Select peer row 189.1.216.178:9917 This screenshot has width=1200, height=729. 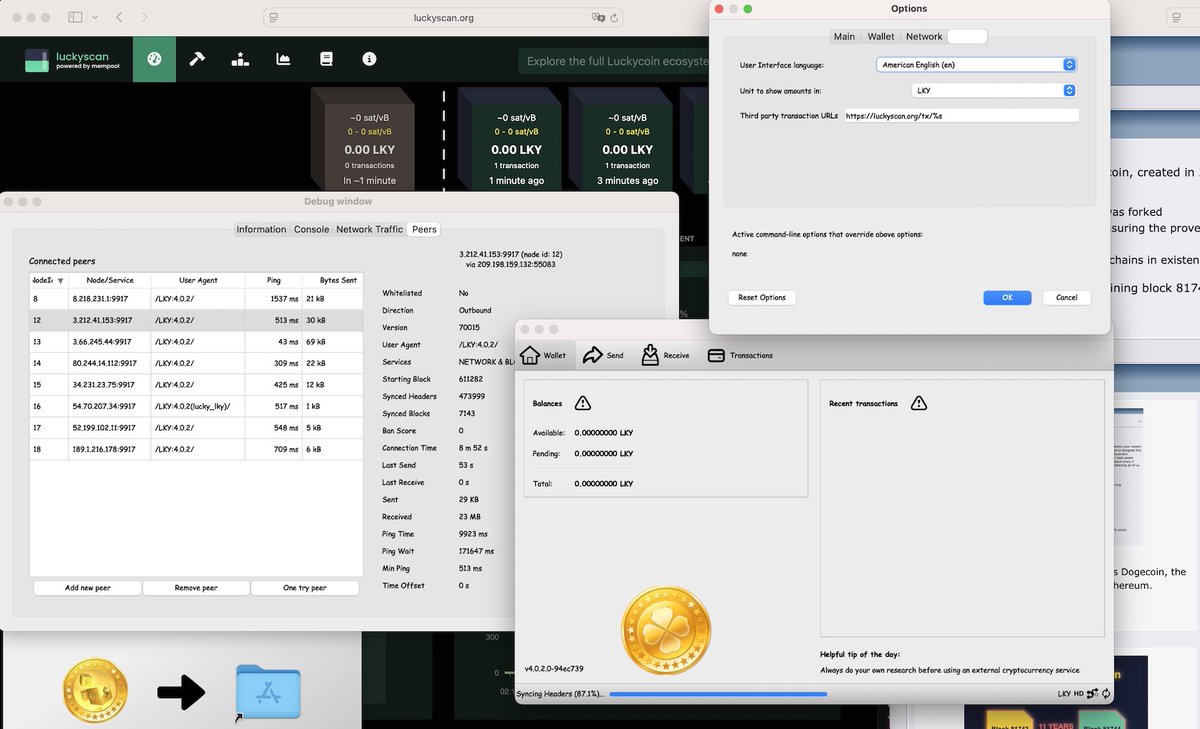[x=196, y=449]
